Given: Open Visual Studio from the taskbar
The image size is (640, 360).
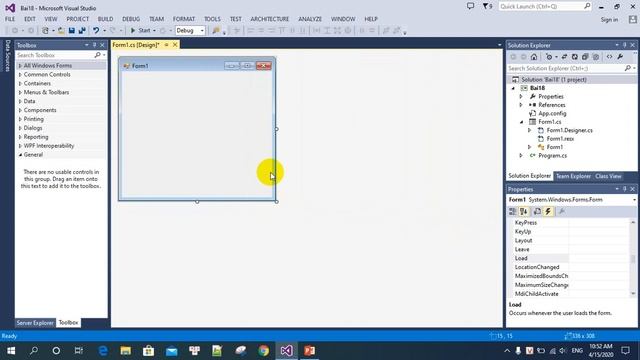Looking at the screenshot, I should [287, 351].
